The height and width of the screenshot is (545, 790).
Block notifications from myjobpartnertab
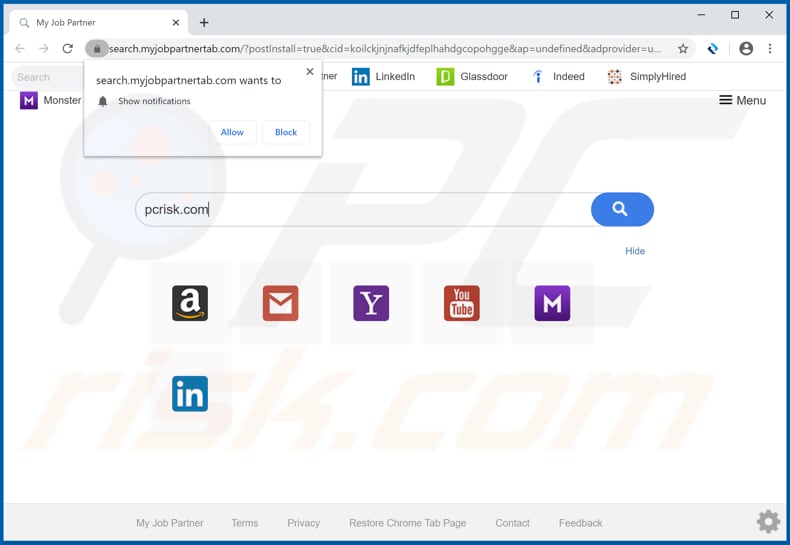(x=286, y=132)
